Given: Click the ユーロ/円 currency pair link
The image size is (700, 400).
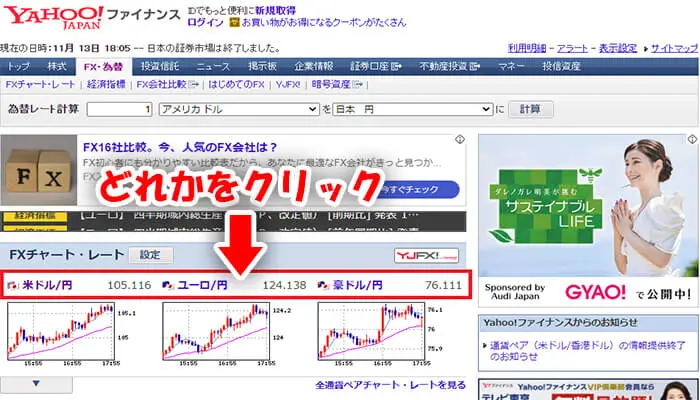Looking at the screenshot, I should click(202, 285).
